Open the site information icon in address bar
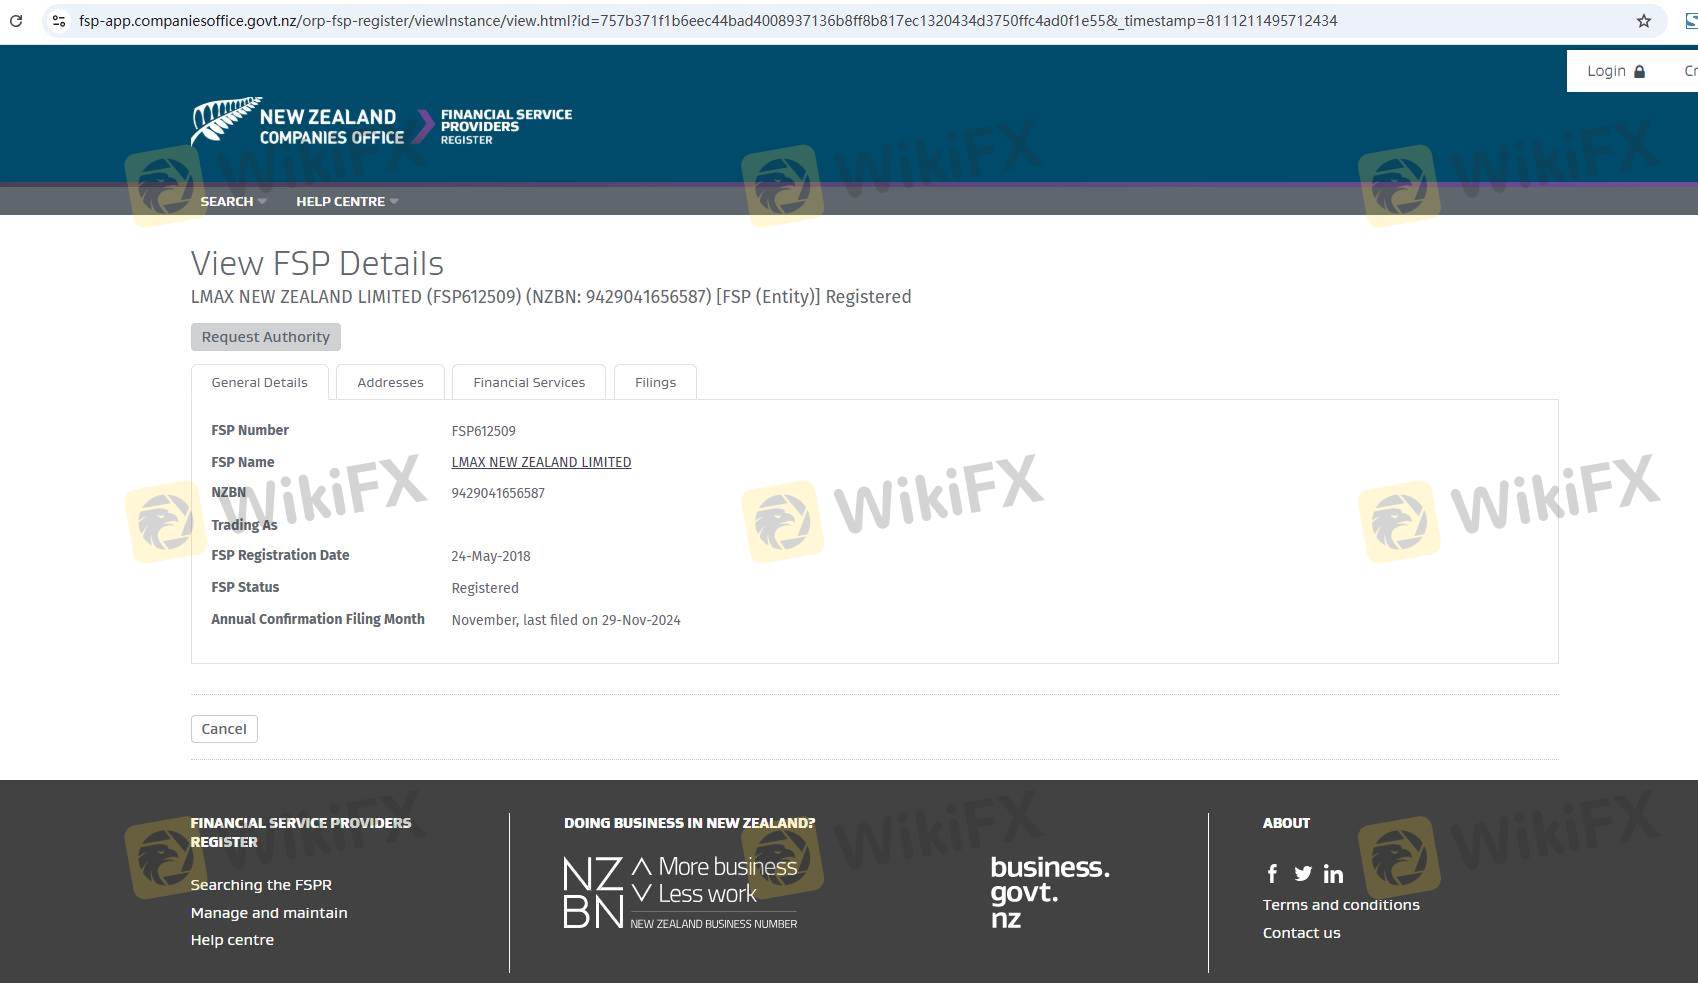Image resolution: width=1698 pixels, height=983 pixels. pyautogui.click(x=59, y=20)
